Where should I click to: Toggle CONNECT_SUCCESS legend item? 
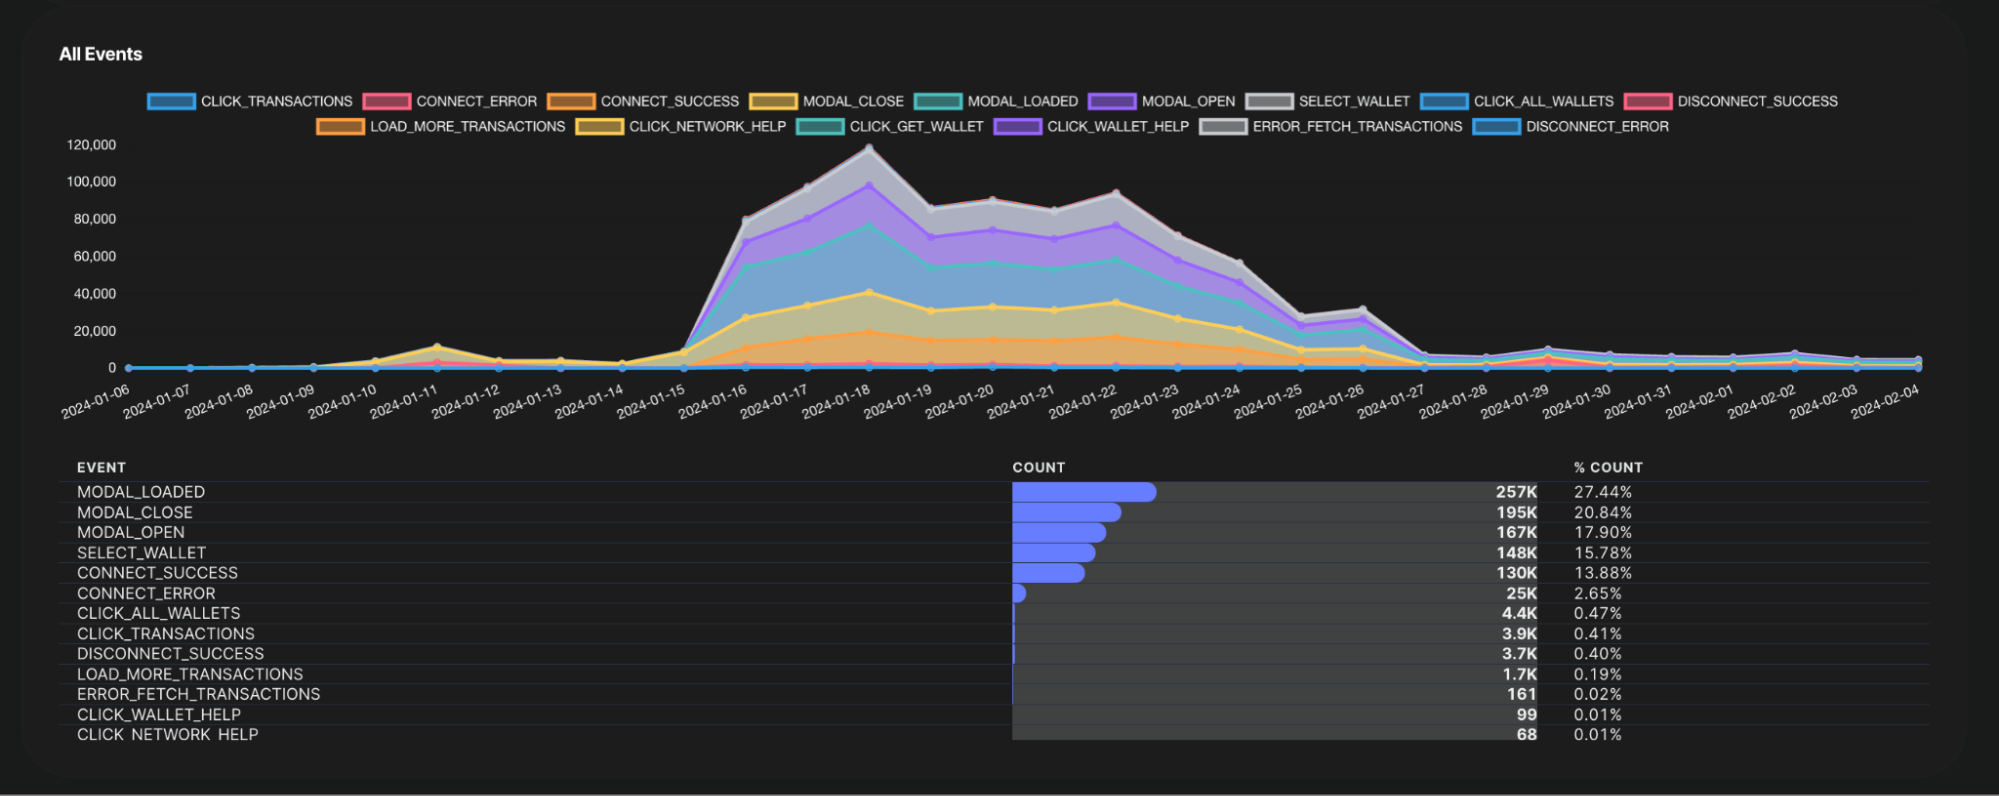(571, 101)
